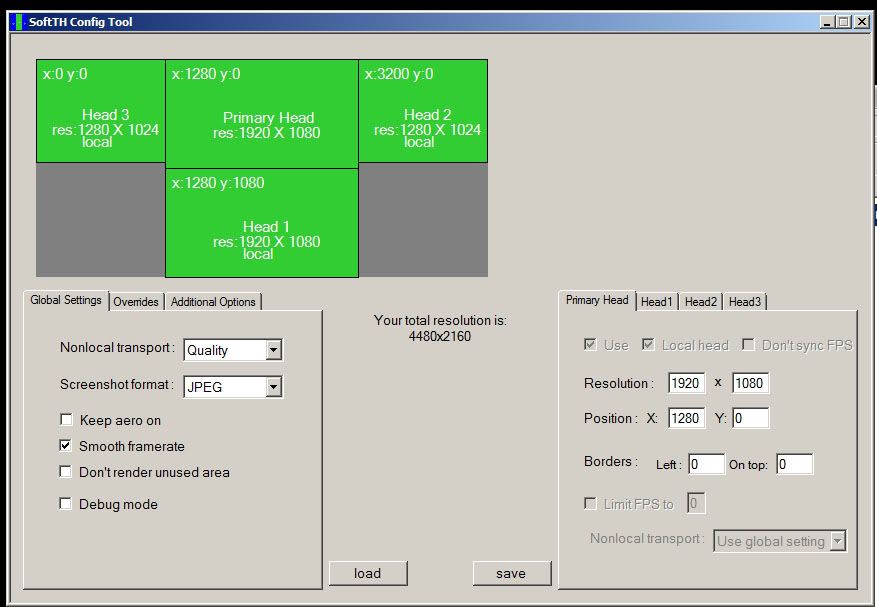This screenshot has width=877, height=607.
Task: Select the Head 2 monitor block
Action: tap(423, 111)
